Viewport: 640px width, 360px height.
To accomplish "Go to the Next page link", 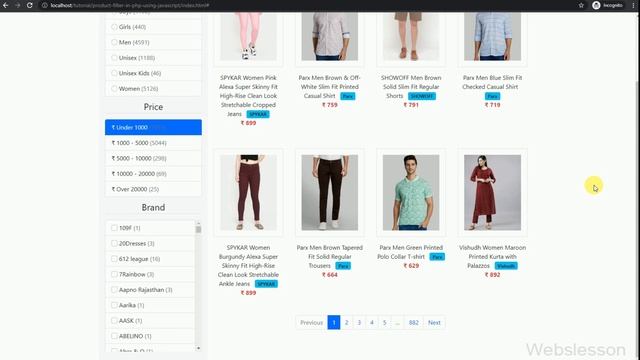I will (x=434, y=323).
